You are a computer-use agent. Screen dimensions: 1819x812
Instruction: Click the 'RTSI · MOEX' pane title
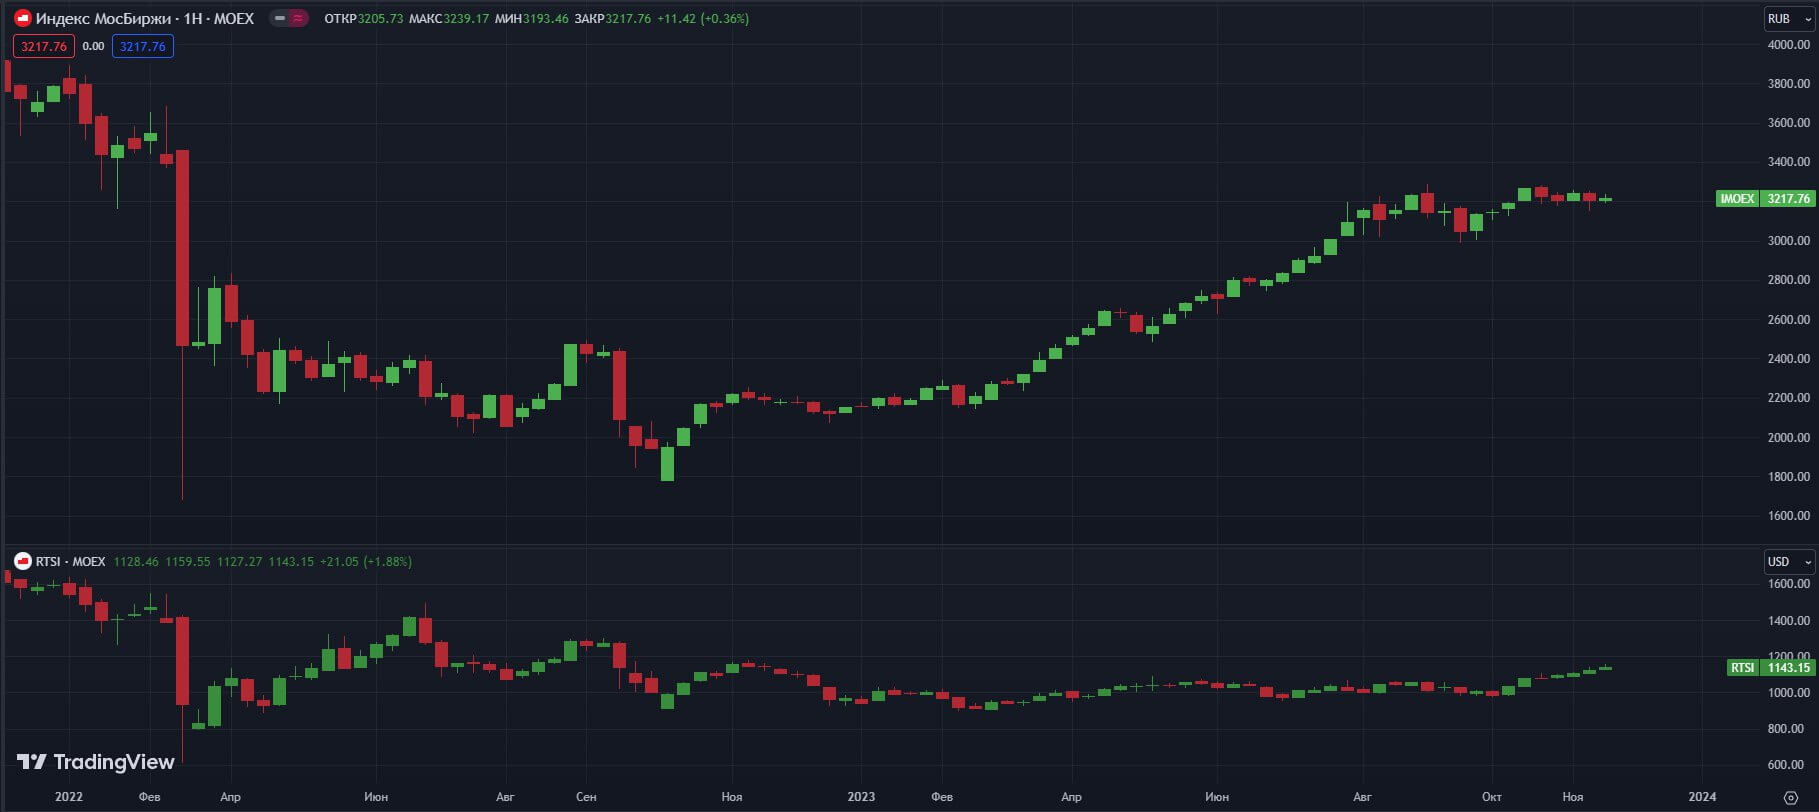pos(70,561)
